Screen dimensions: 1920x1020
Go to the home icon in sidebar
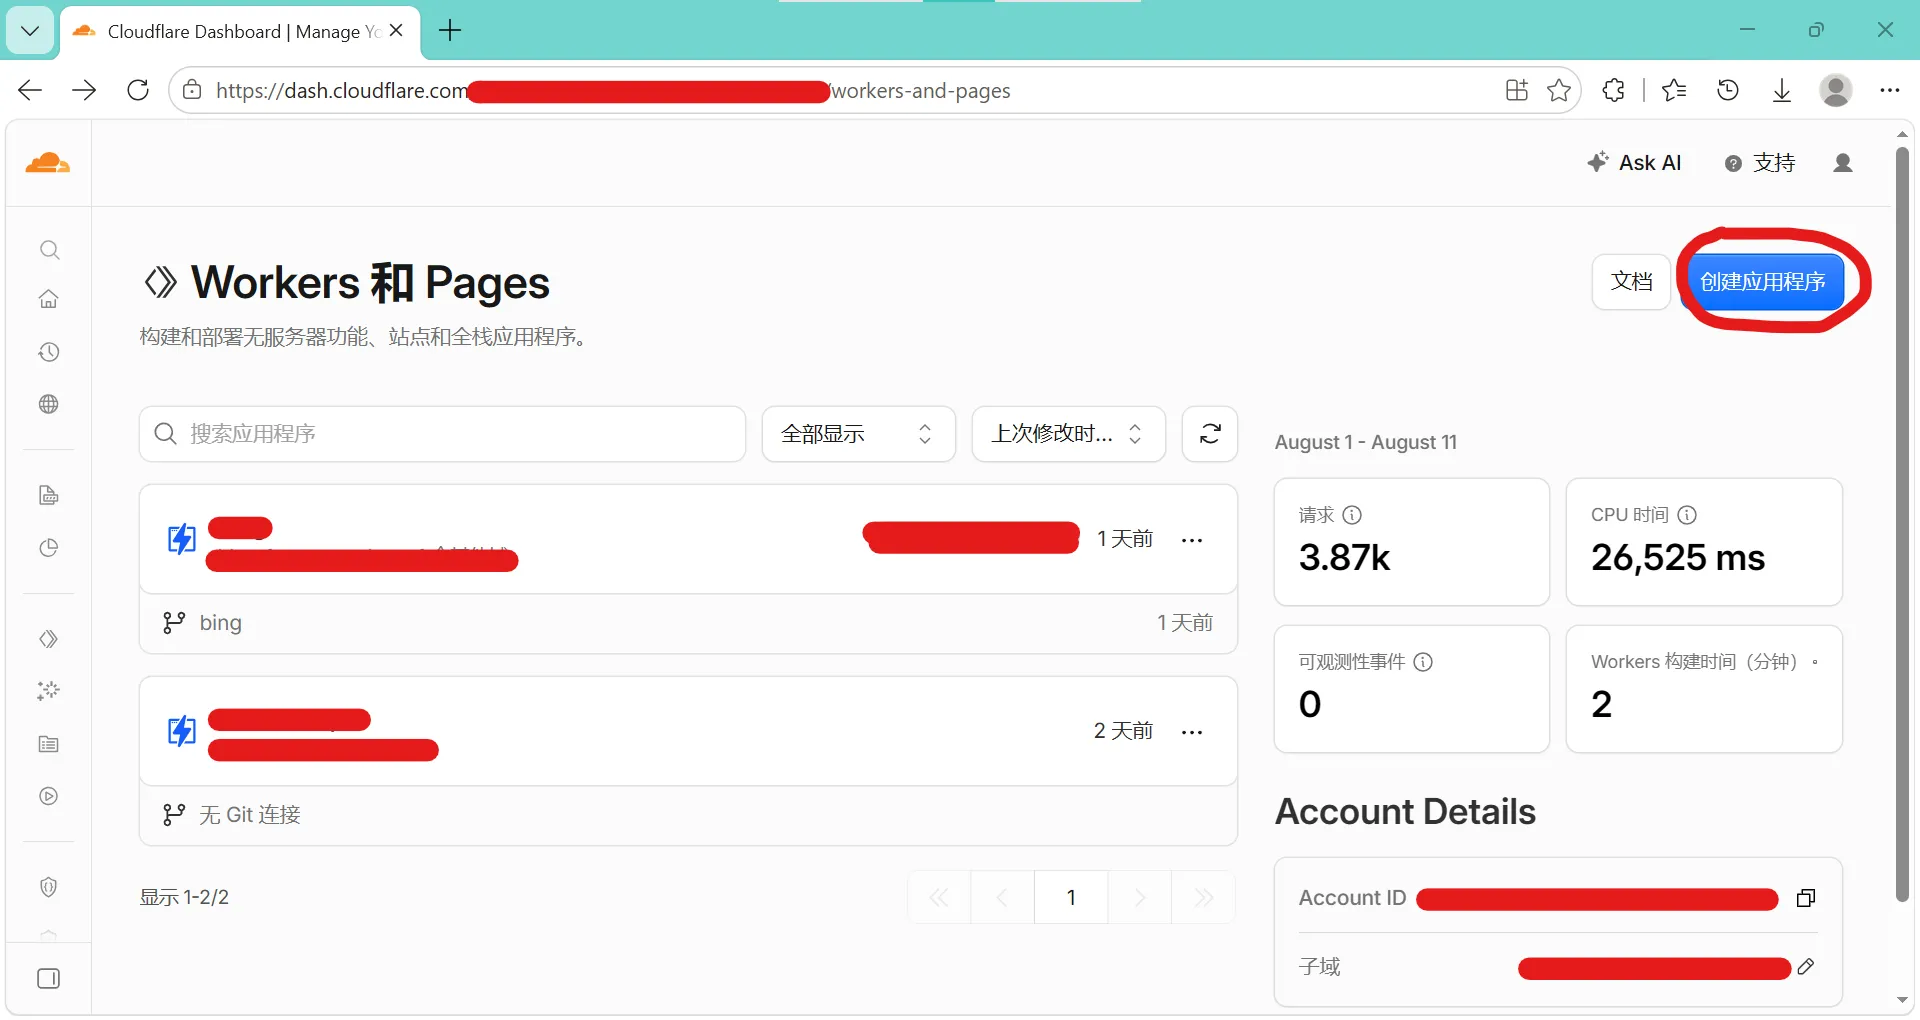[49, 299]
